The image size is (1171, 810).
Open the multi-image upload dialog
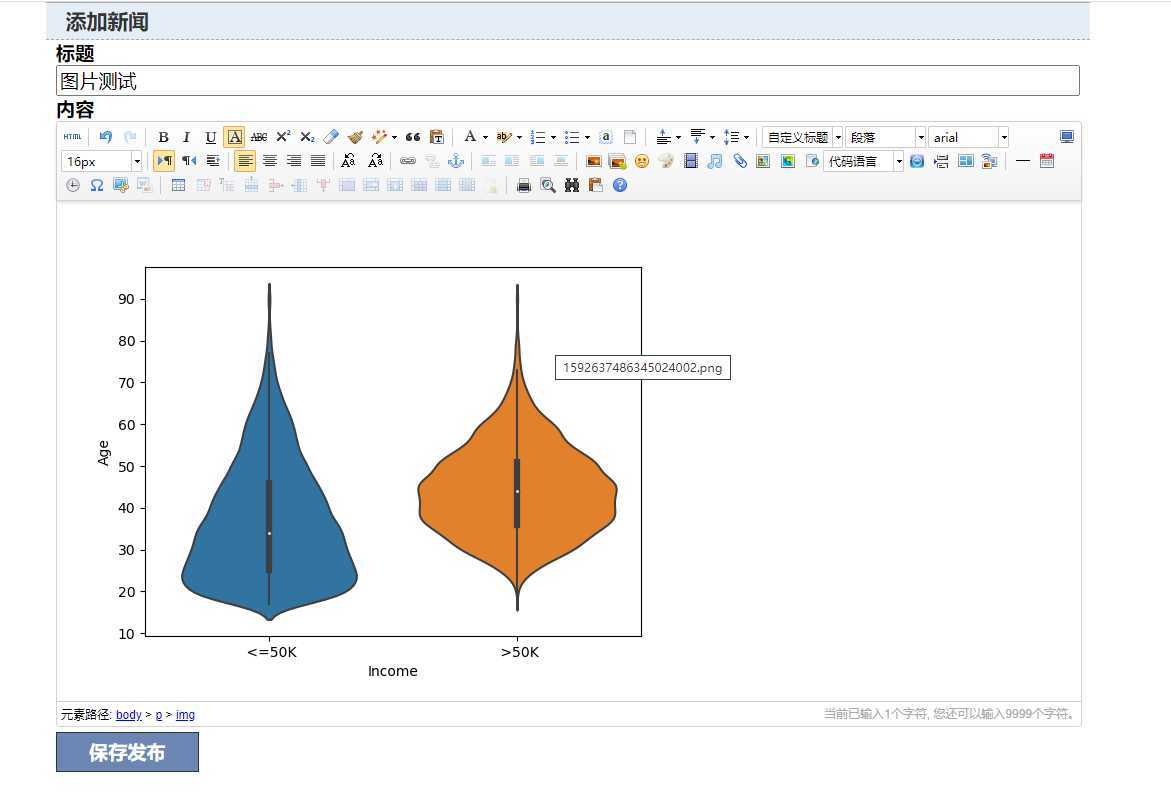[618, 161]
